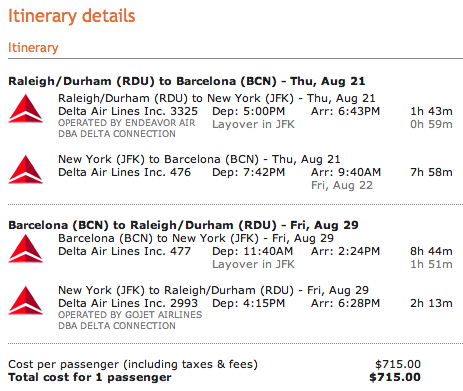Click Delta Air Lines Inc. 476 text

click(124, 172)
